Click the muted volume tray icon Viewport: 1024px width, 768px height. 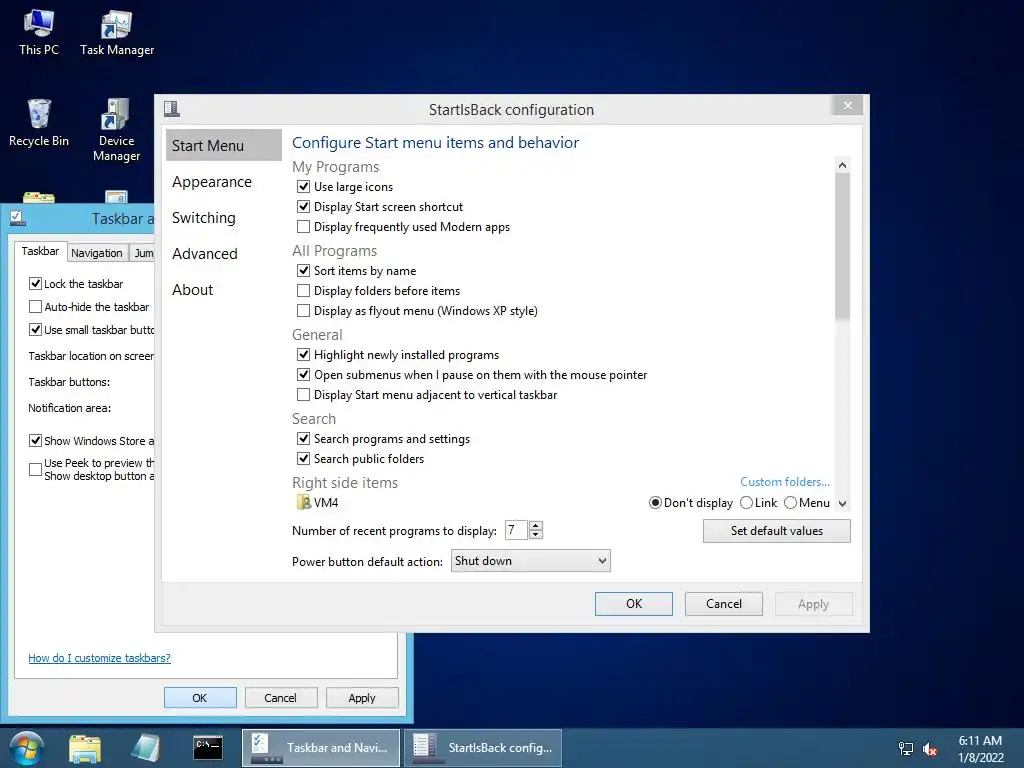(x=930, y=749)
